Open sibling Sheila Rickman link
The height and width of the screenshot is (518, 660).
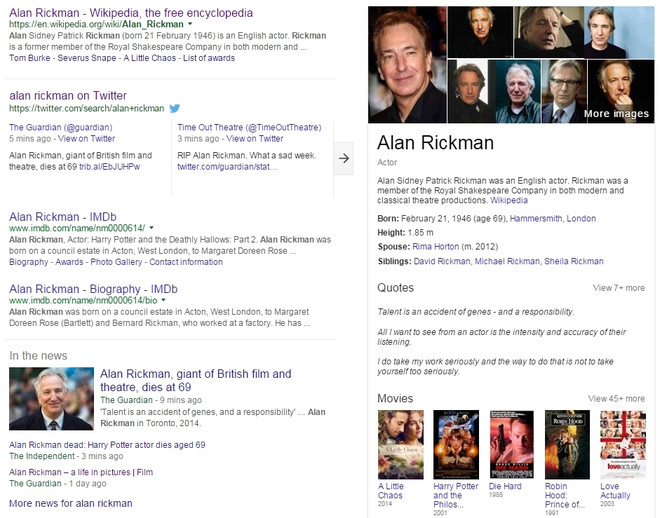coord(574,261)
